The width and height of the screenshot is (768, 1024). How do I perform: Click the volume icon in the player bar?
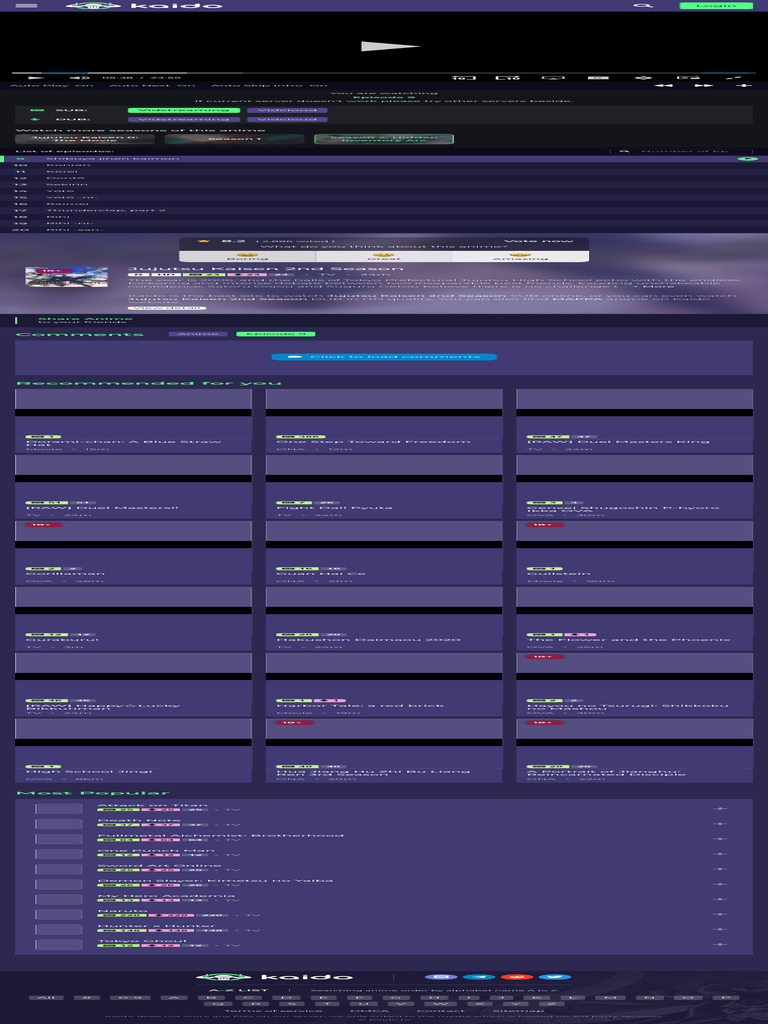click(x=80, y=78)
